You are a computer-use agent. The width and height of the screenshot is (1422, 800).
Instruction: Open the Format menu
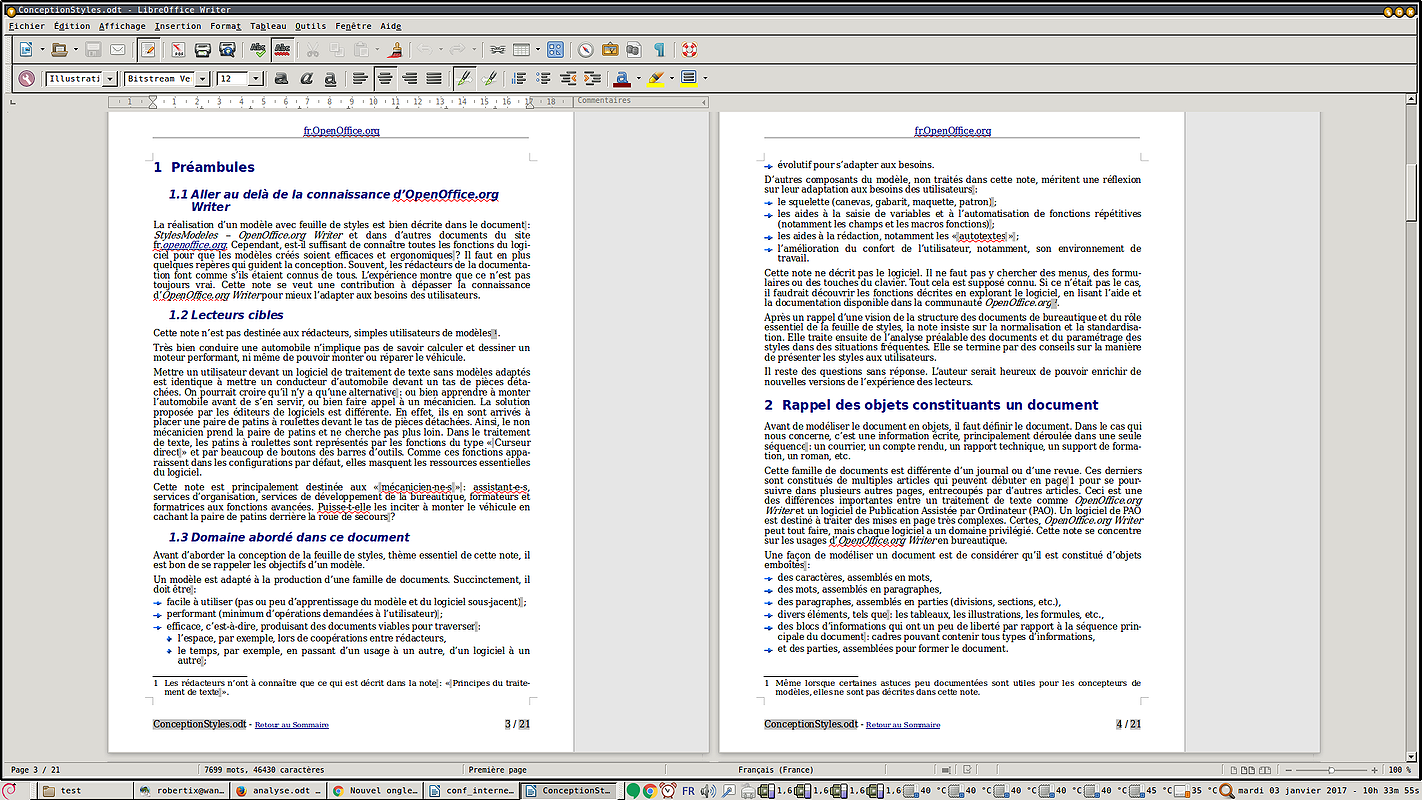[x=225, y=26]
